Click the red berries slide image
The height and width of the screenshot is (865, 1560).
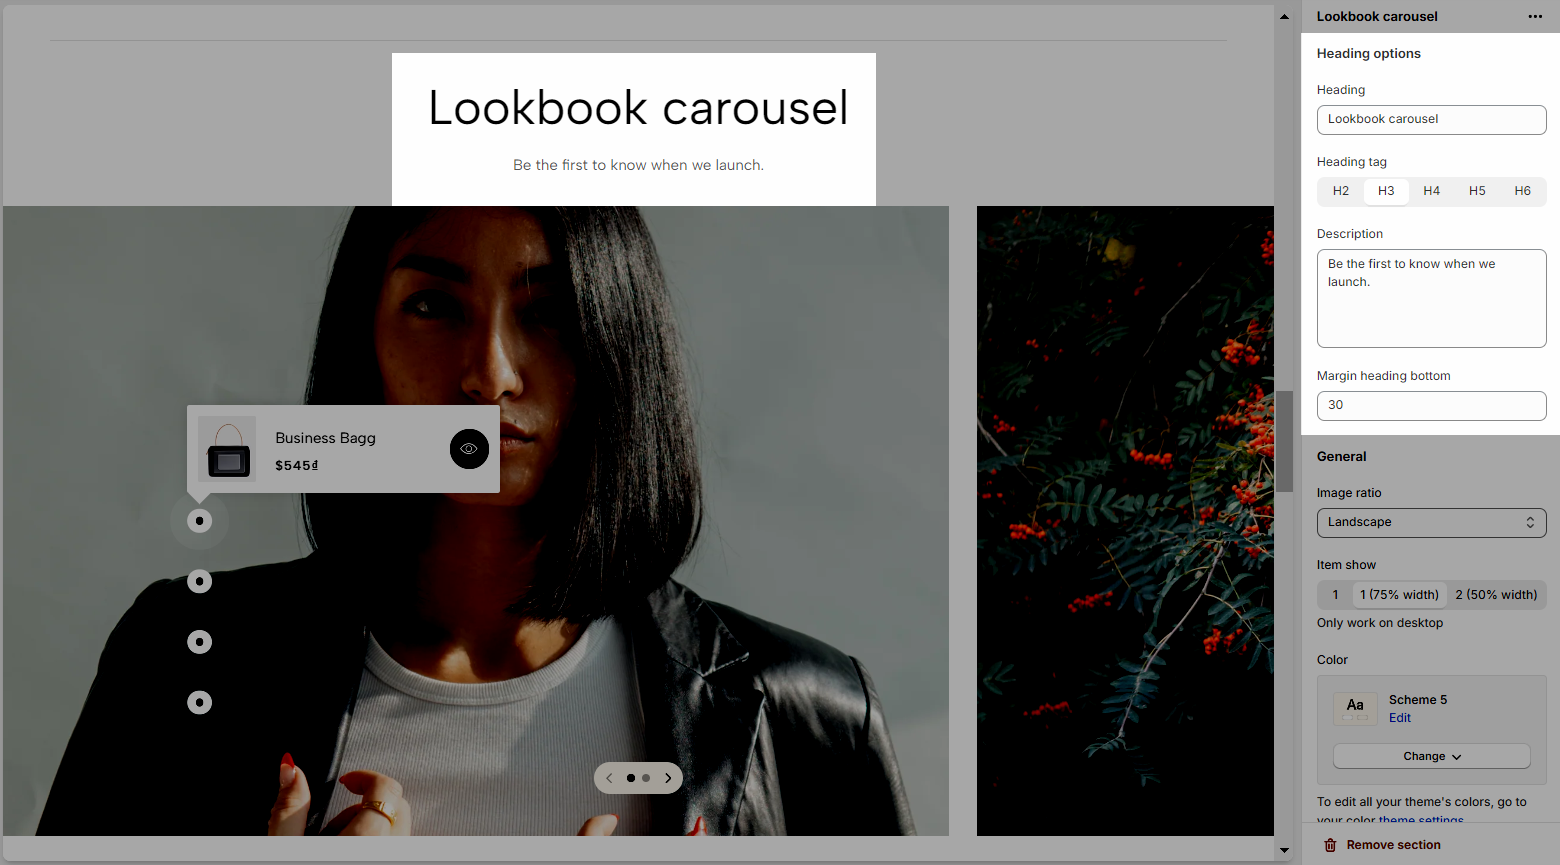coord(1125,520)
